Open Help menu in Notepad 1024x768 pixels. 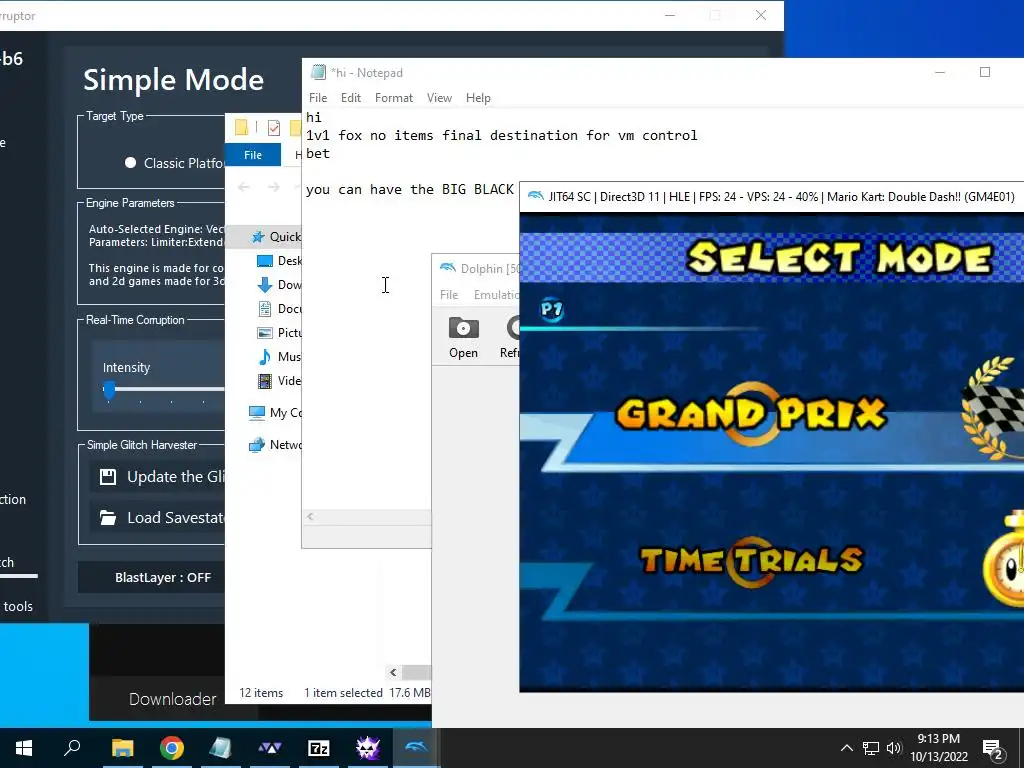point(478,98)
